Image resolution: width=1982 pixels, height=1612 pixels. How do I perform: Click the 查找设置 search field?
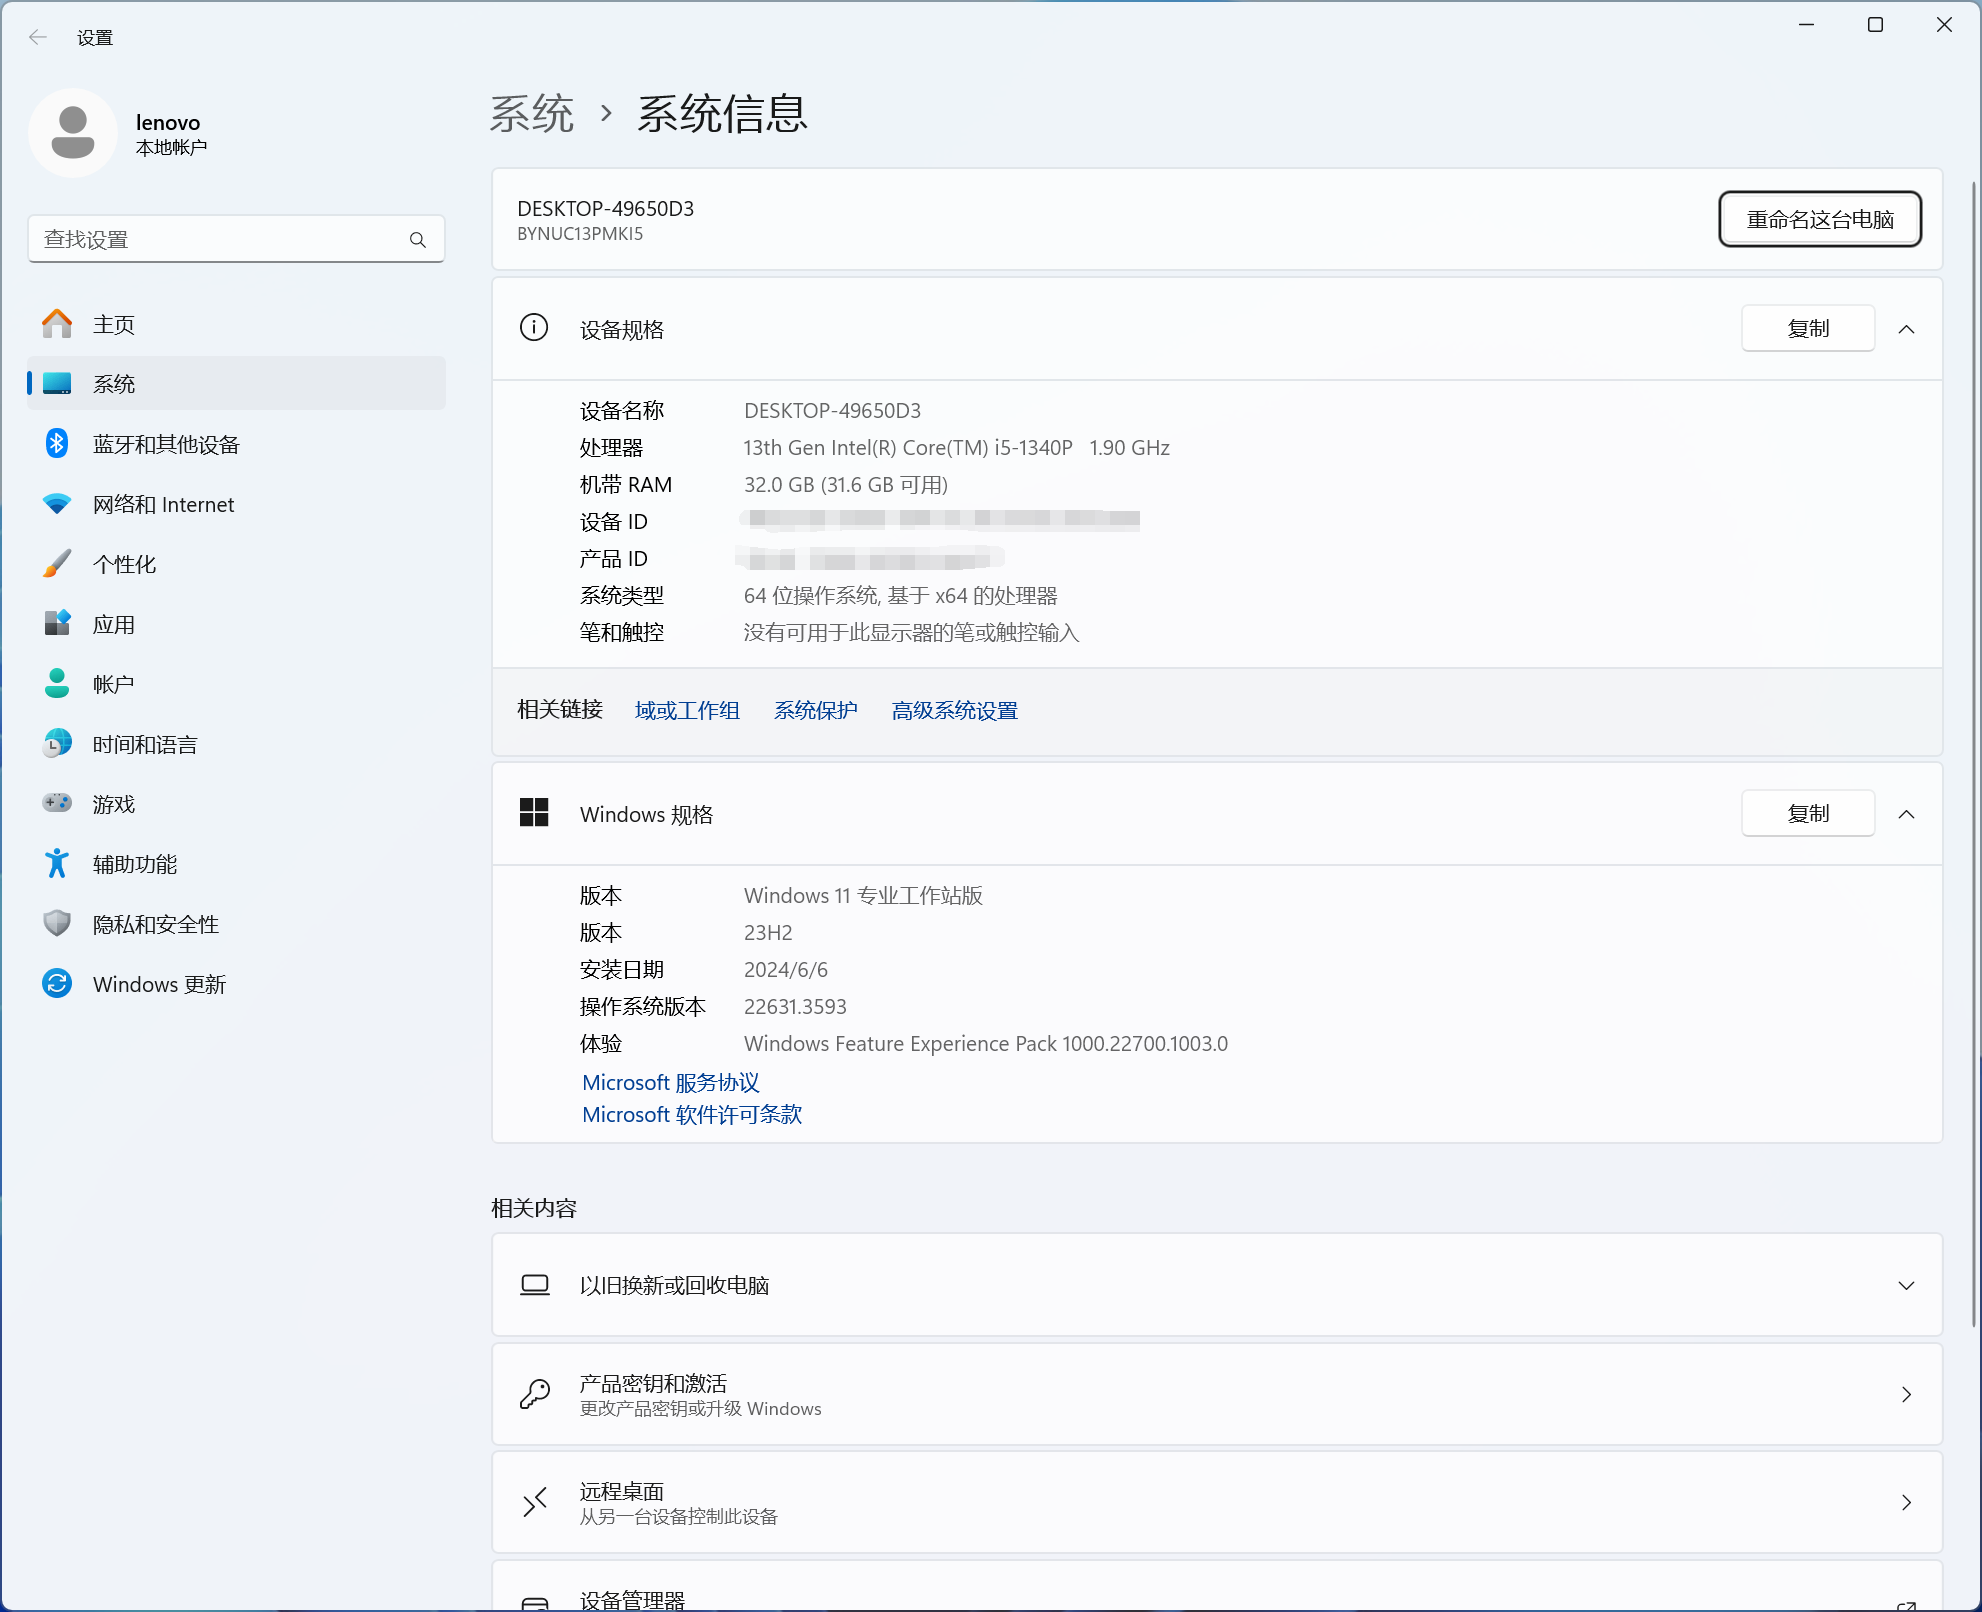tap(220, 240)
